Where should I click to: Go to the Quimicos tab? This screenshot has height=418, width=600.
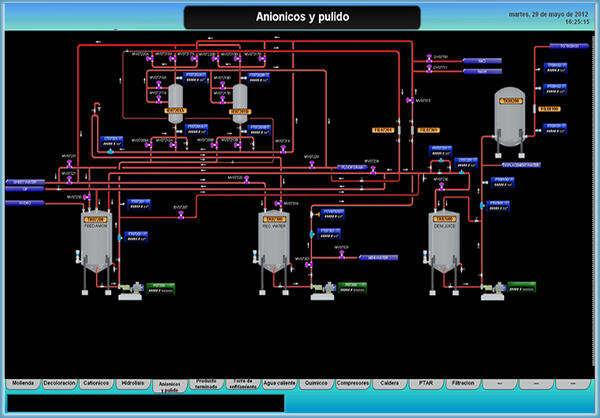(316, 384)
